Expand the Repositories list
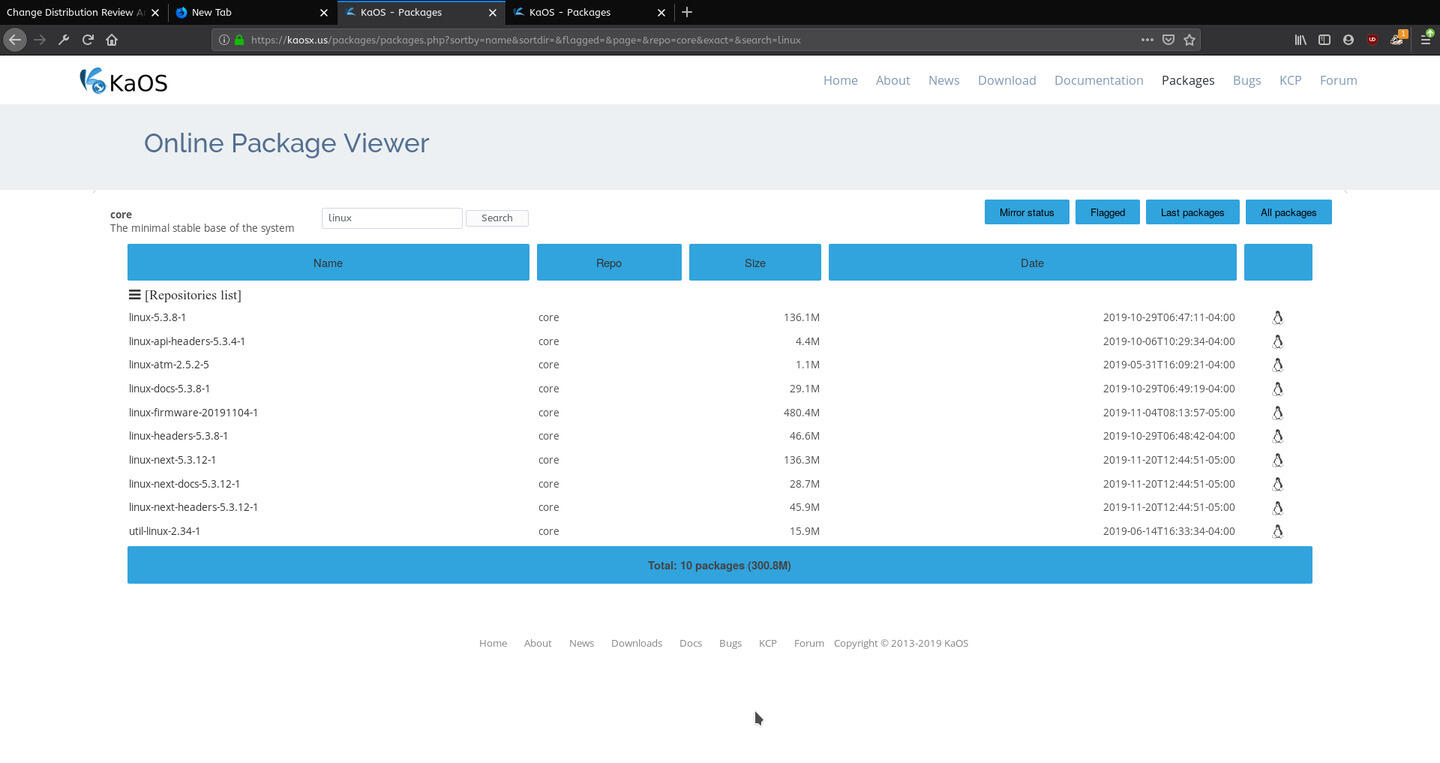 click(x=185, y=295)
